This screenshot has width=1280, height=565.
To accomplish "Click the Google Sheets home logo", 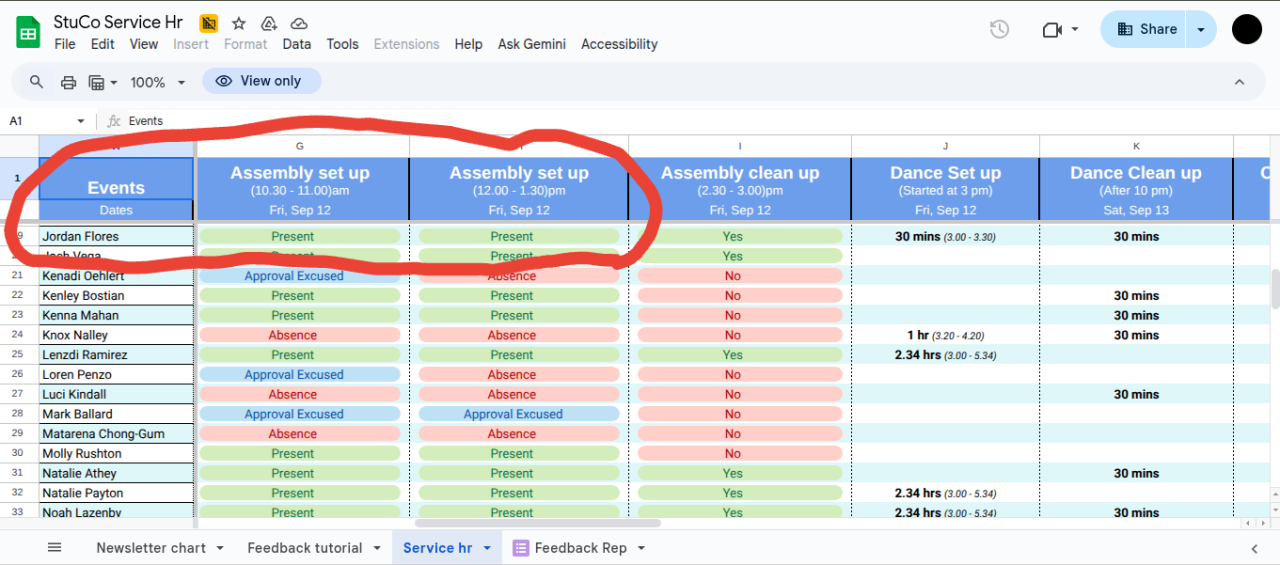I will (x=27, y=32).
